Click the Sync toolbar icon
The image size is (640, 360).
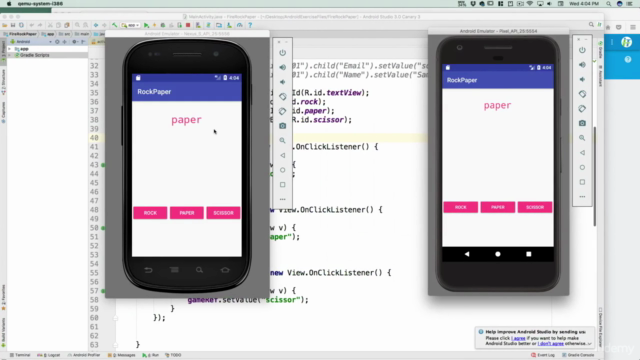click(x=21, y=25)
